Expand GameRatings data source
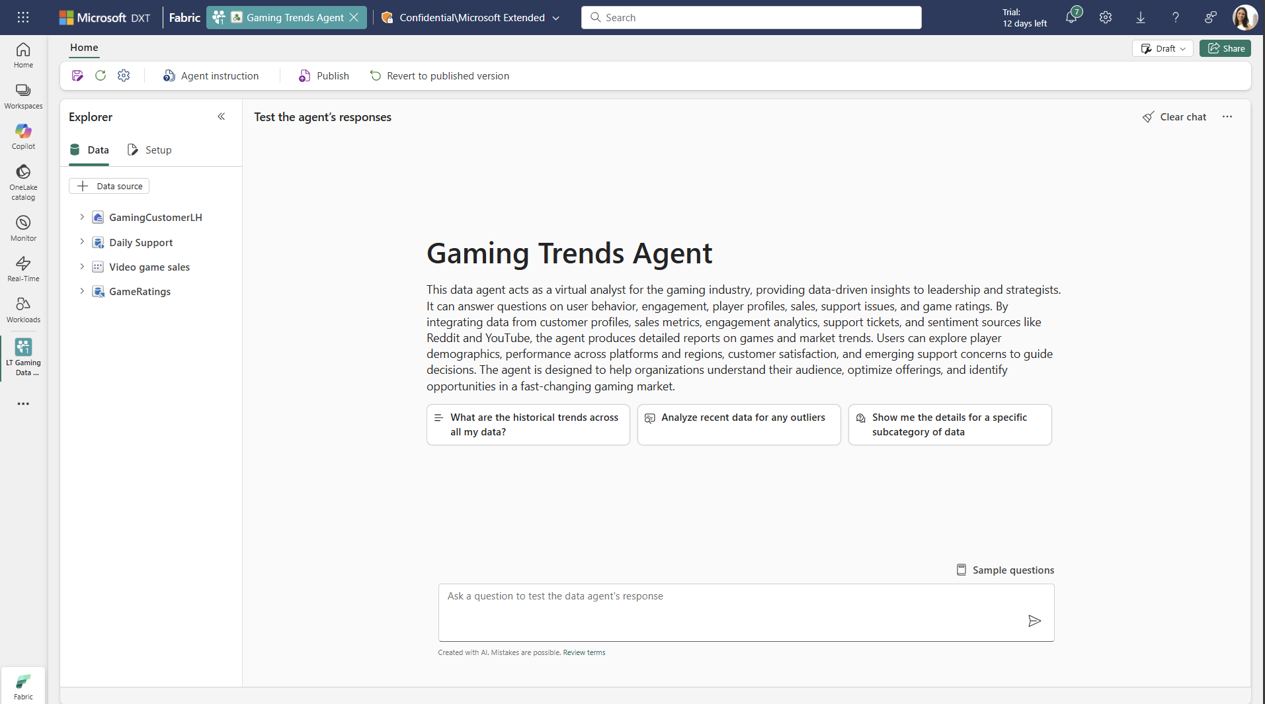1265x704 pixels. point(82,291)
